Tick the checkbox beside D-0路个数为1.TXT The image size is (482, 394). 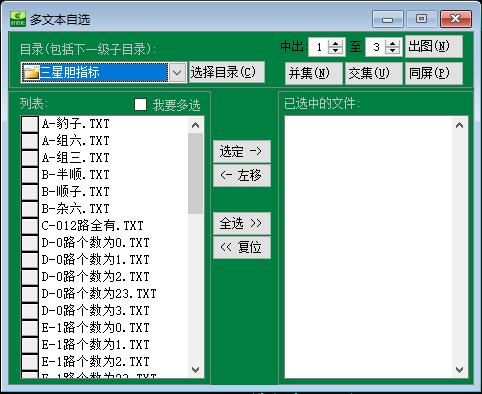click(x=30, y=260)
